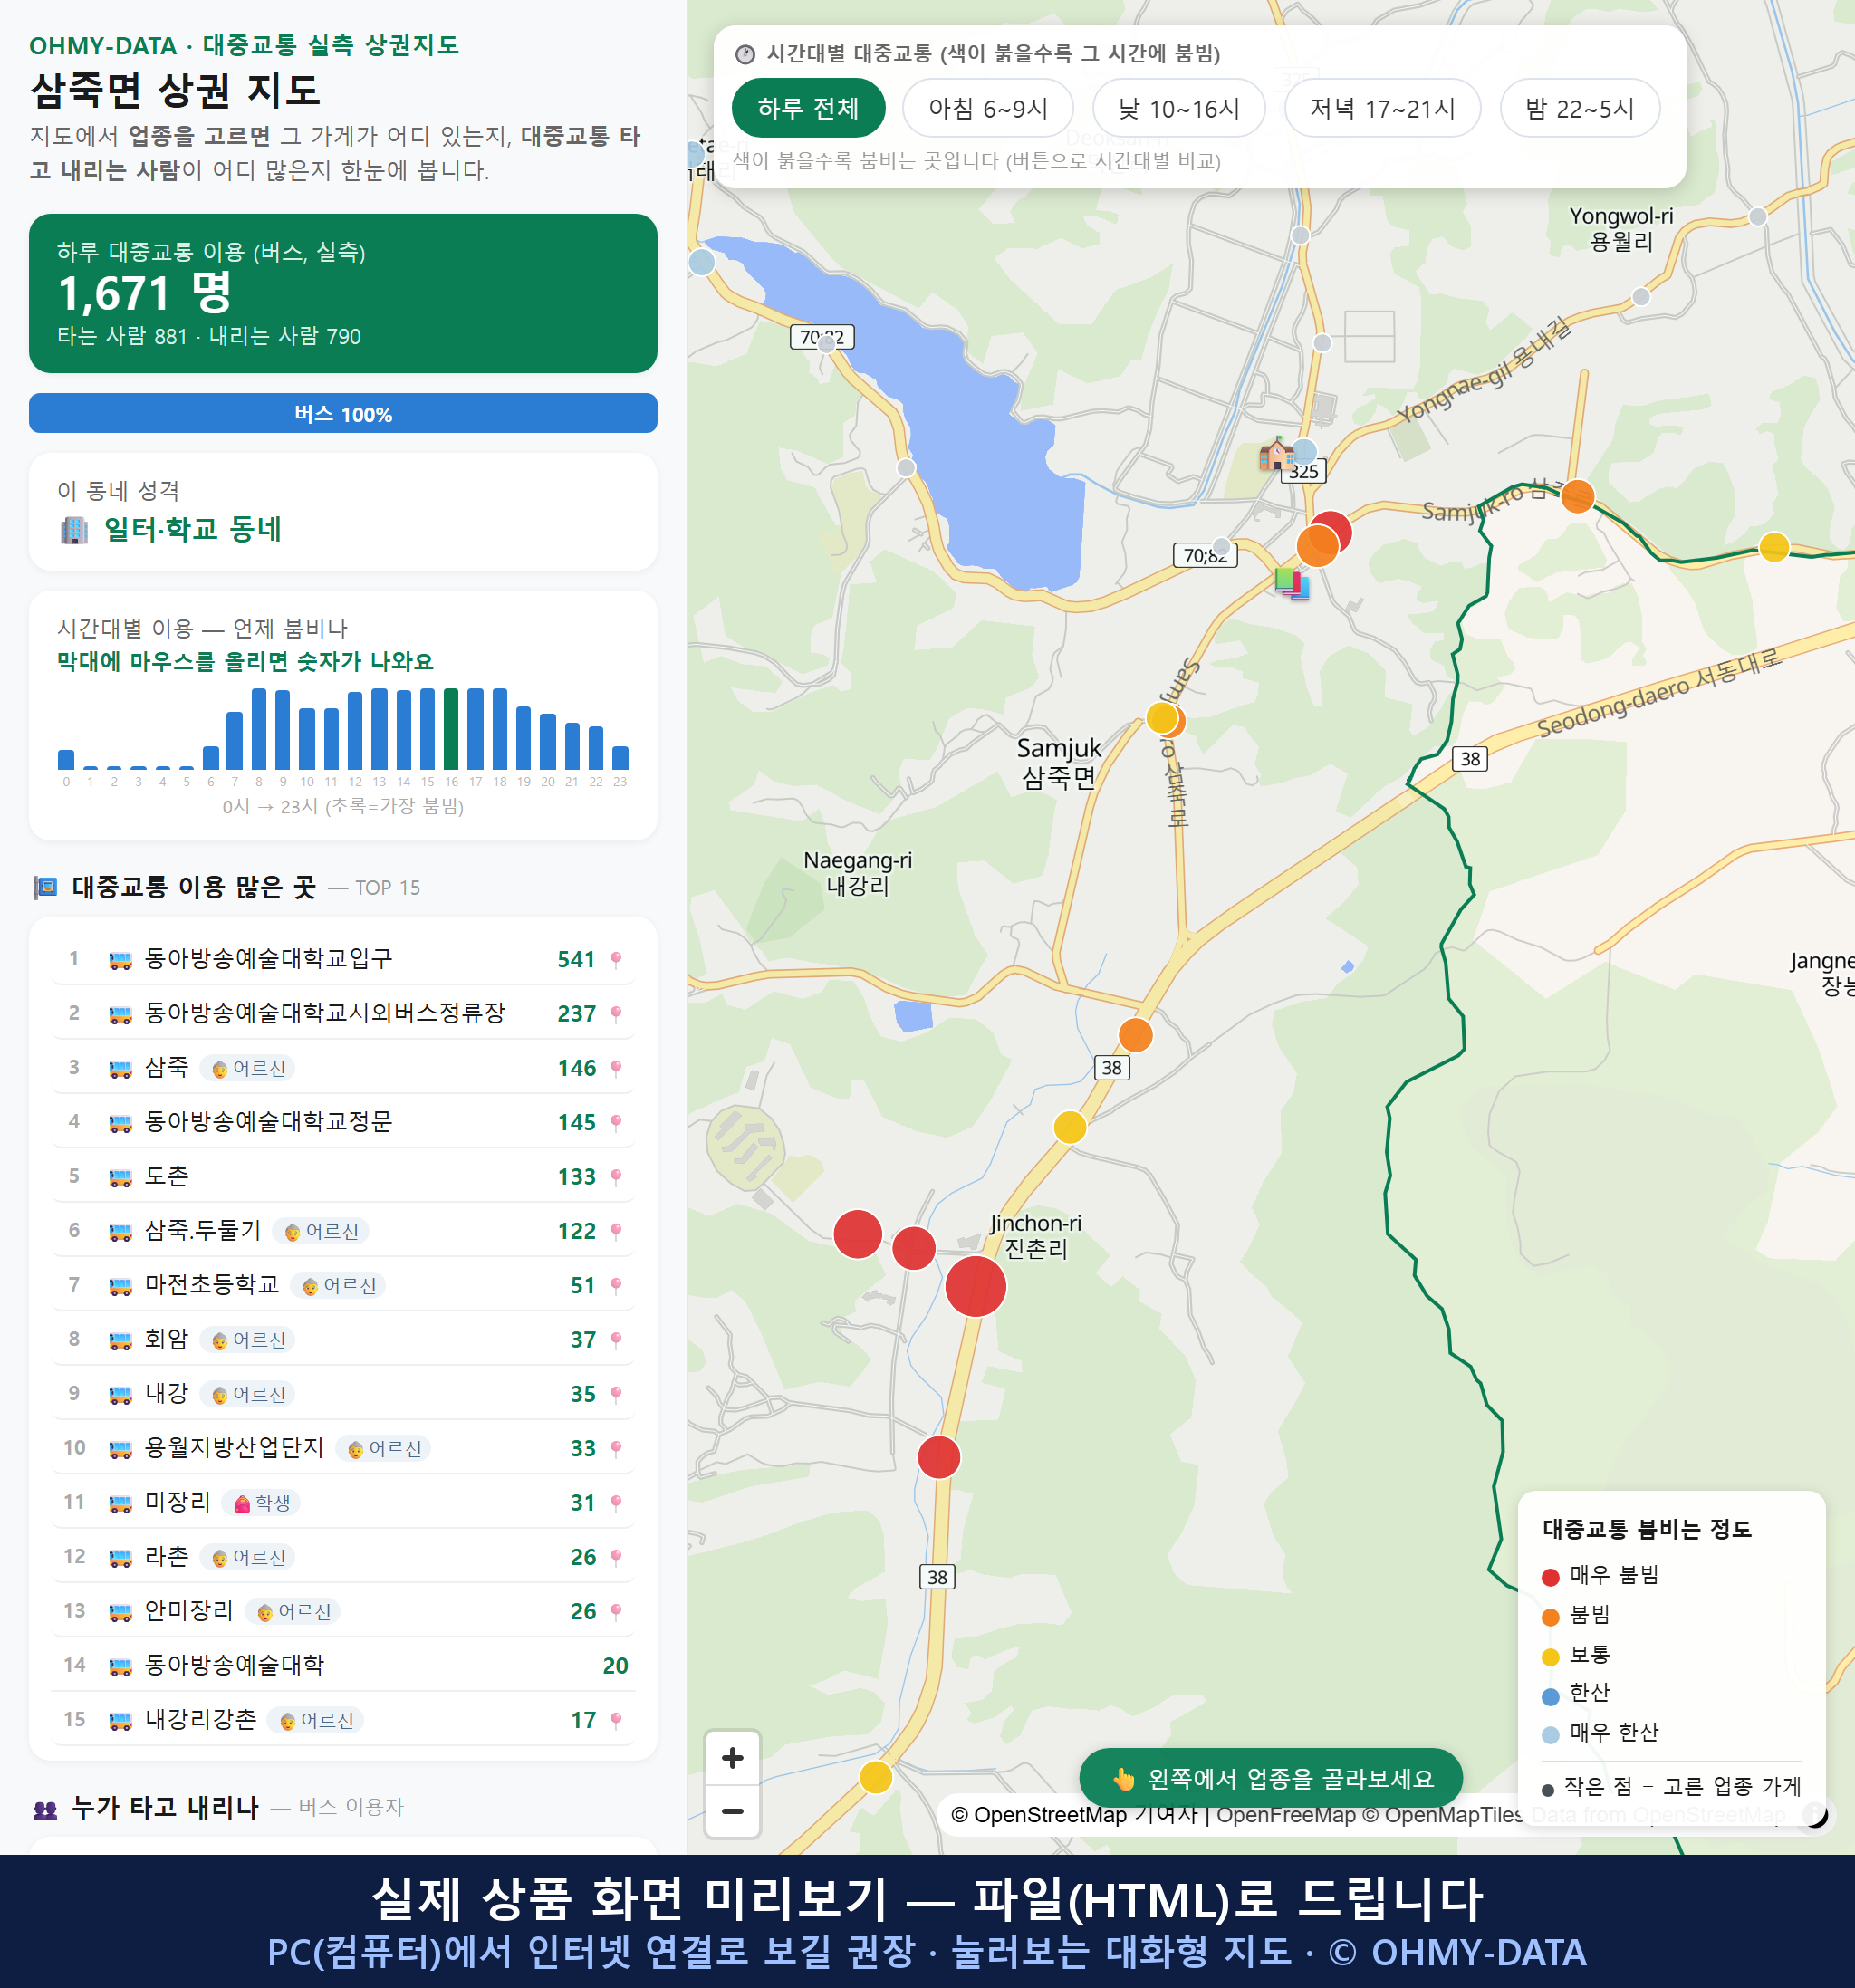
Task: Click pin icon in 도촌 row
Action: click(x=616, y=1177)
